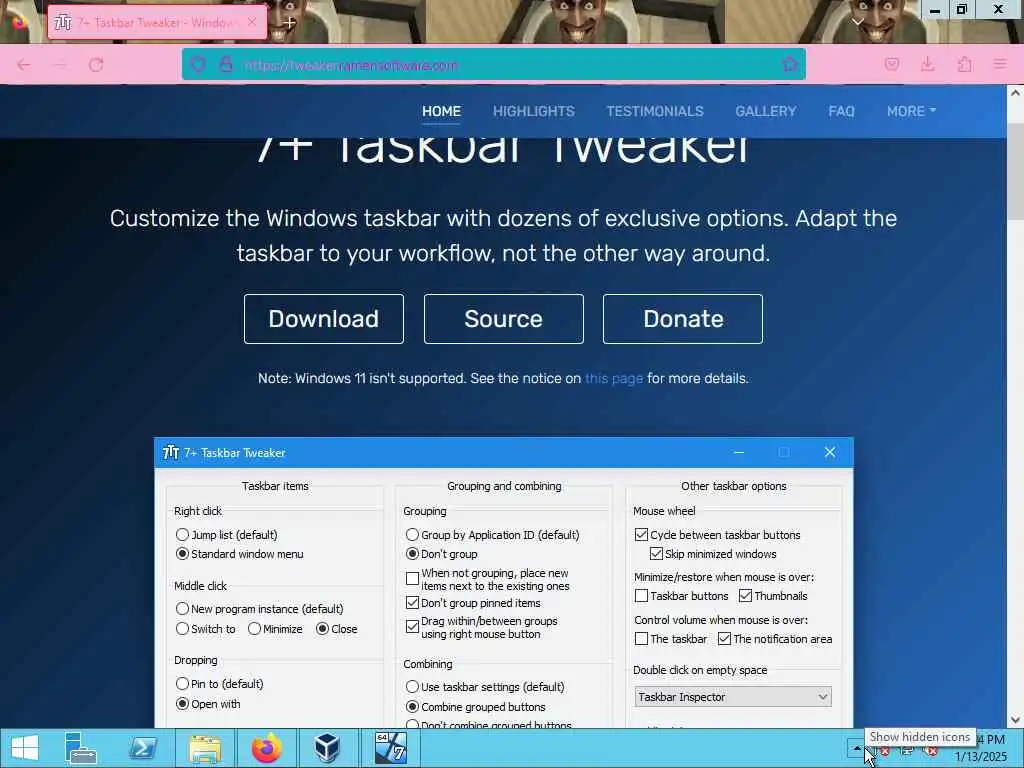This screenshot has width=1024, height=768.
Task: Choose the 'Switch to' middle click radio
Action: 183,629
